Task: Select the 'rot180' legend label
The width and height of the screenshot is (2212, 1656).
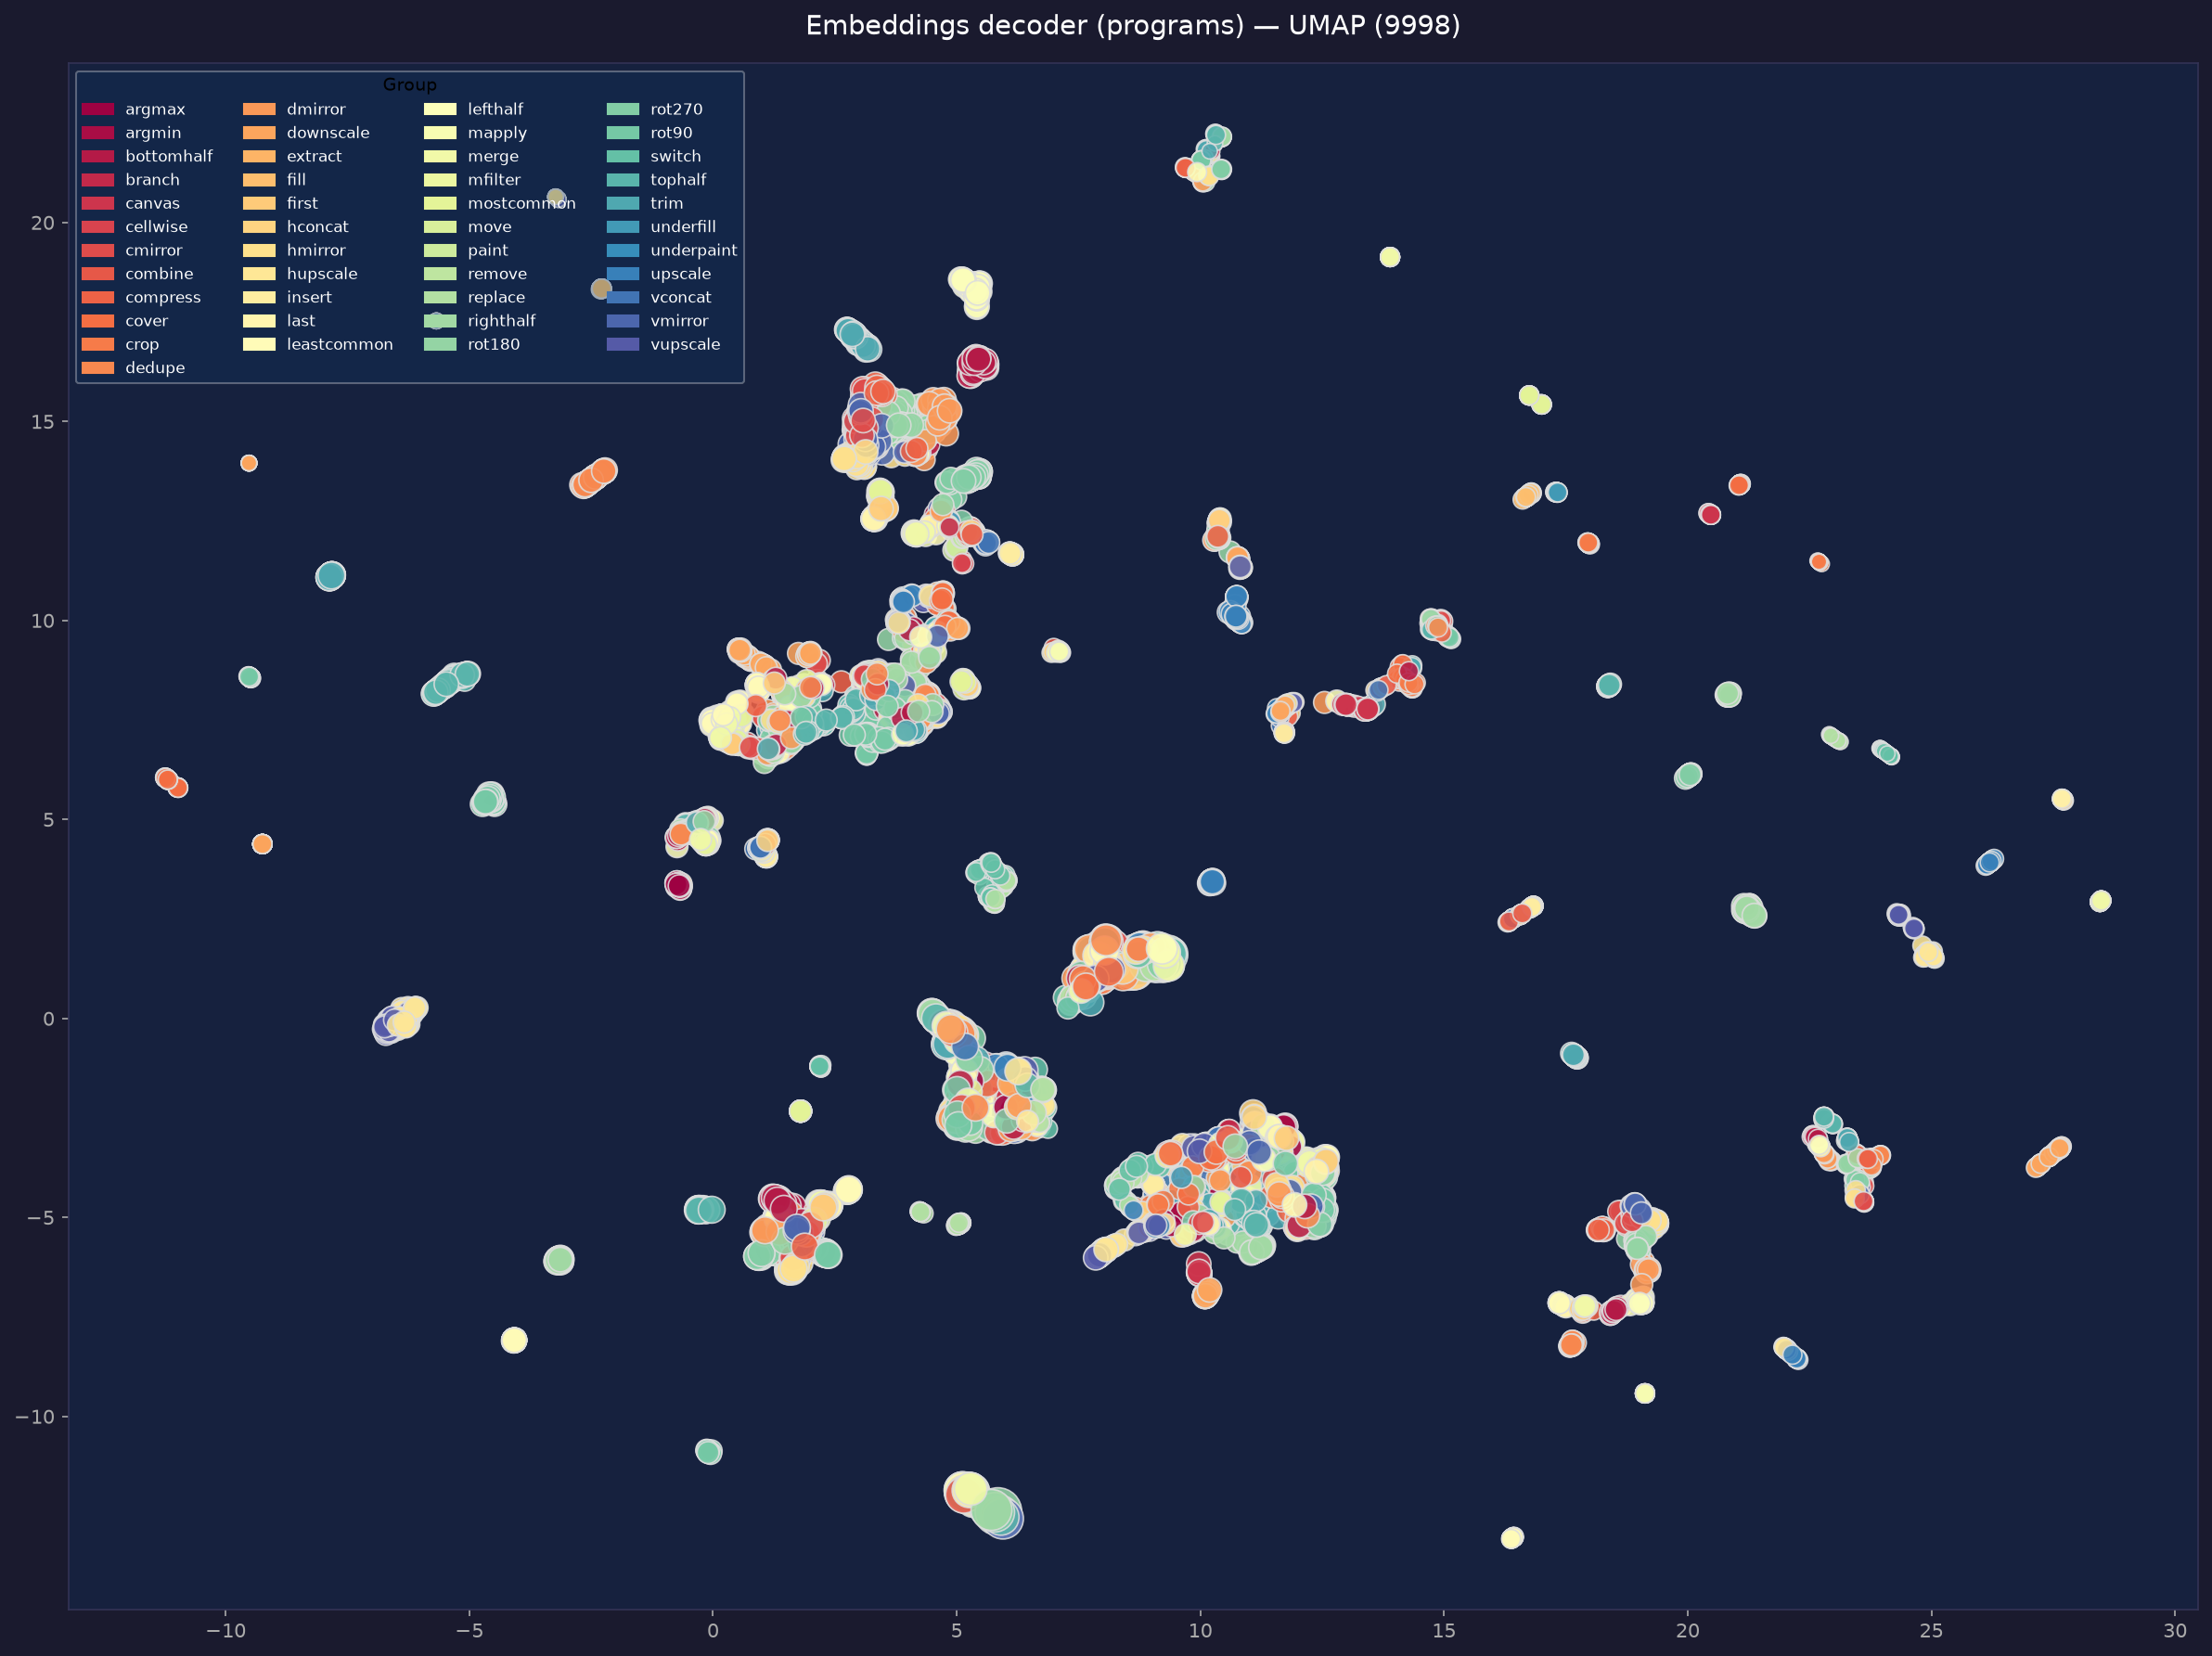Action: 494,344
